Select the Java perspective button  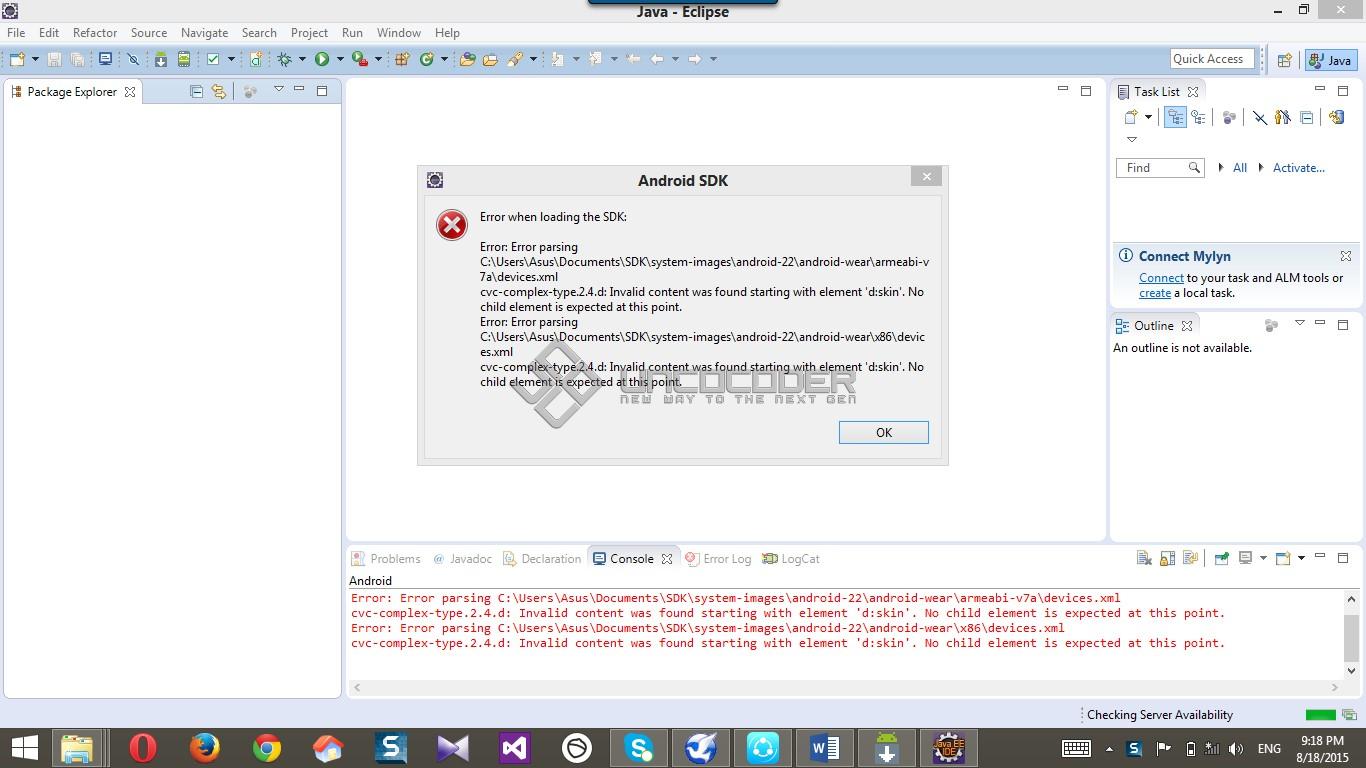1330,60
